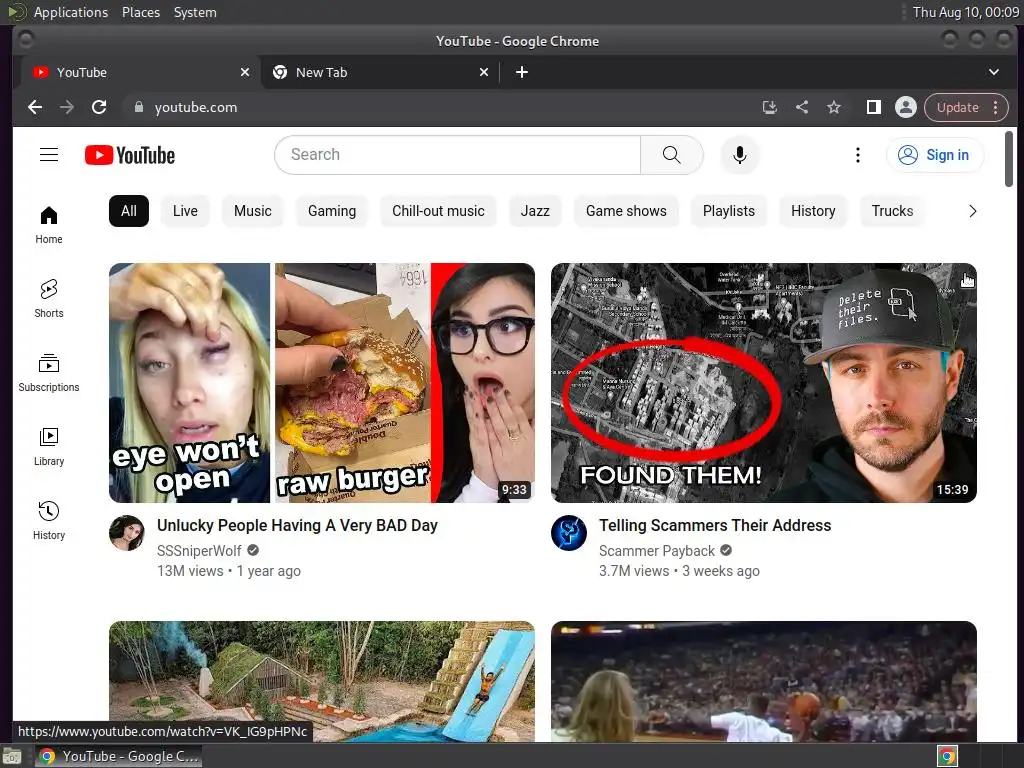Click the install app icon in address bar

(770, 107)
